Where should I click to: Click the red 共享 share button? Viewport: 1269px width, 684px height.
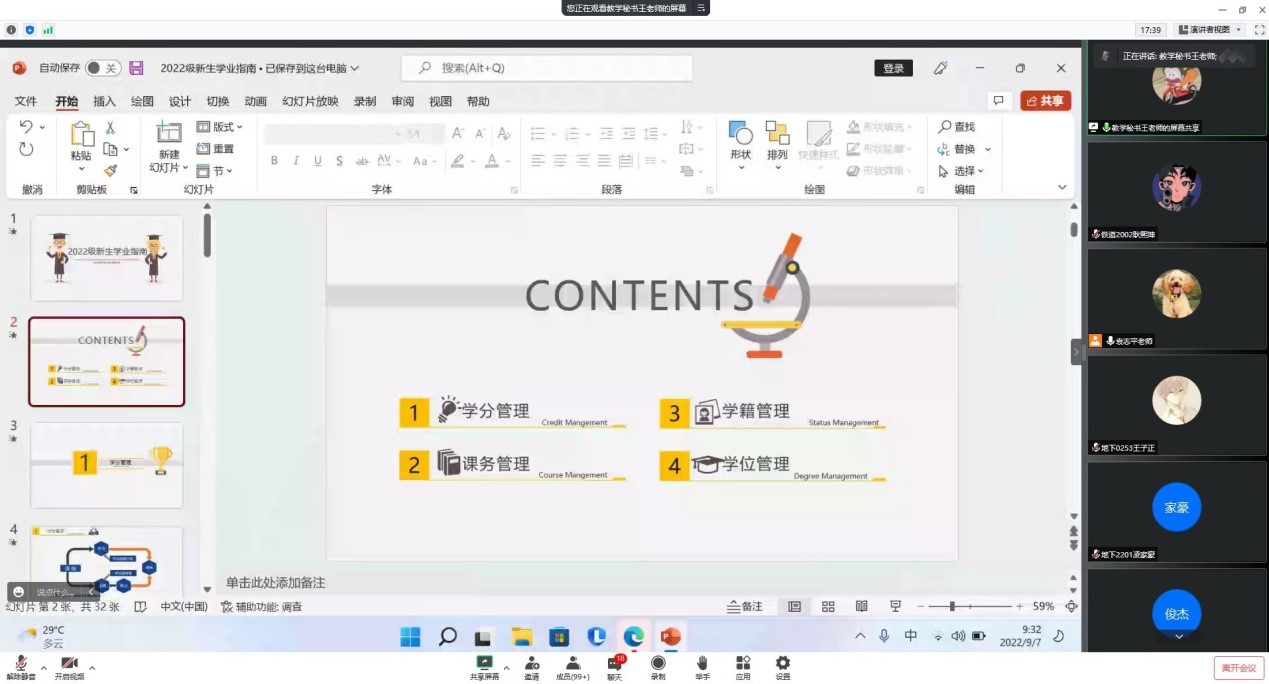[1045, 101]
